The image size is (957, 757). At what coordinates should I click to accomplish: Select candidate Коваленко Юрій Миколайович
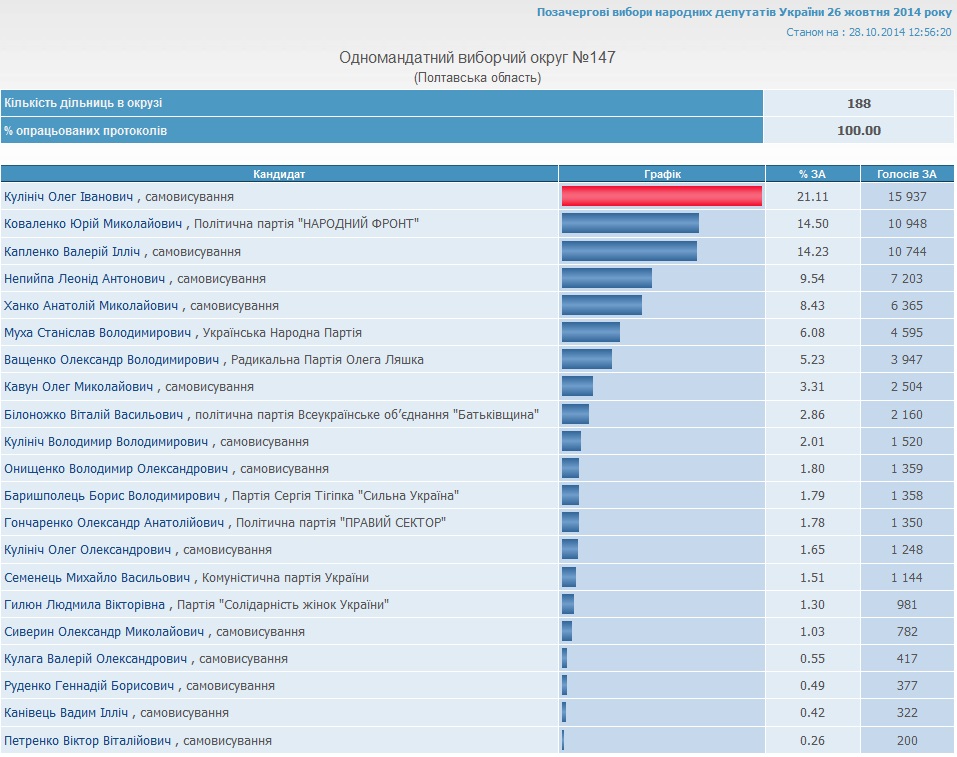pos(96,224)
